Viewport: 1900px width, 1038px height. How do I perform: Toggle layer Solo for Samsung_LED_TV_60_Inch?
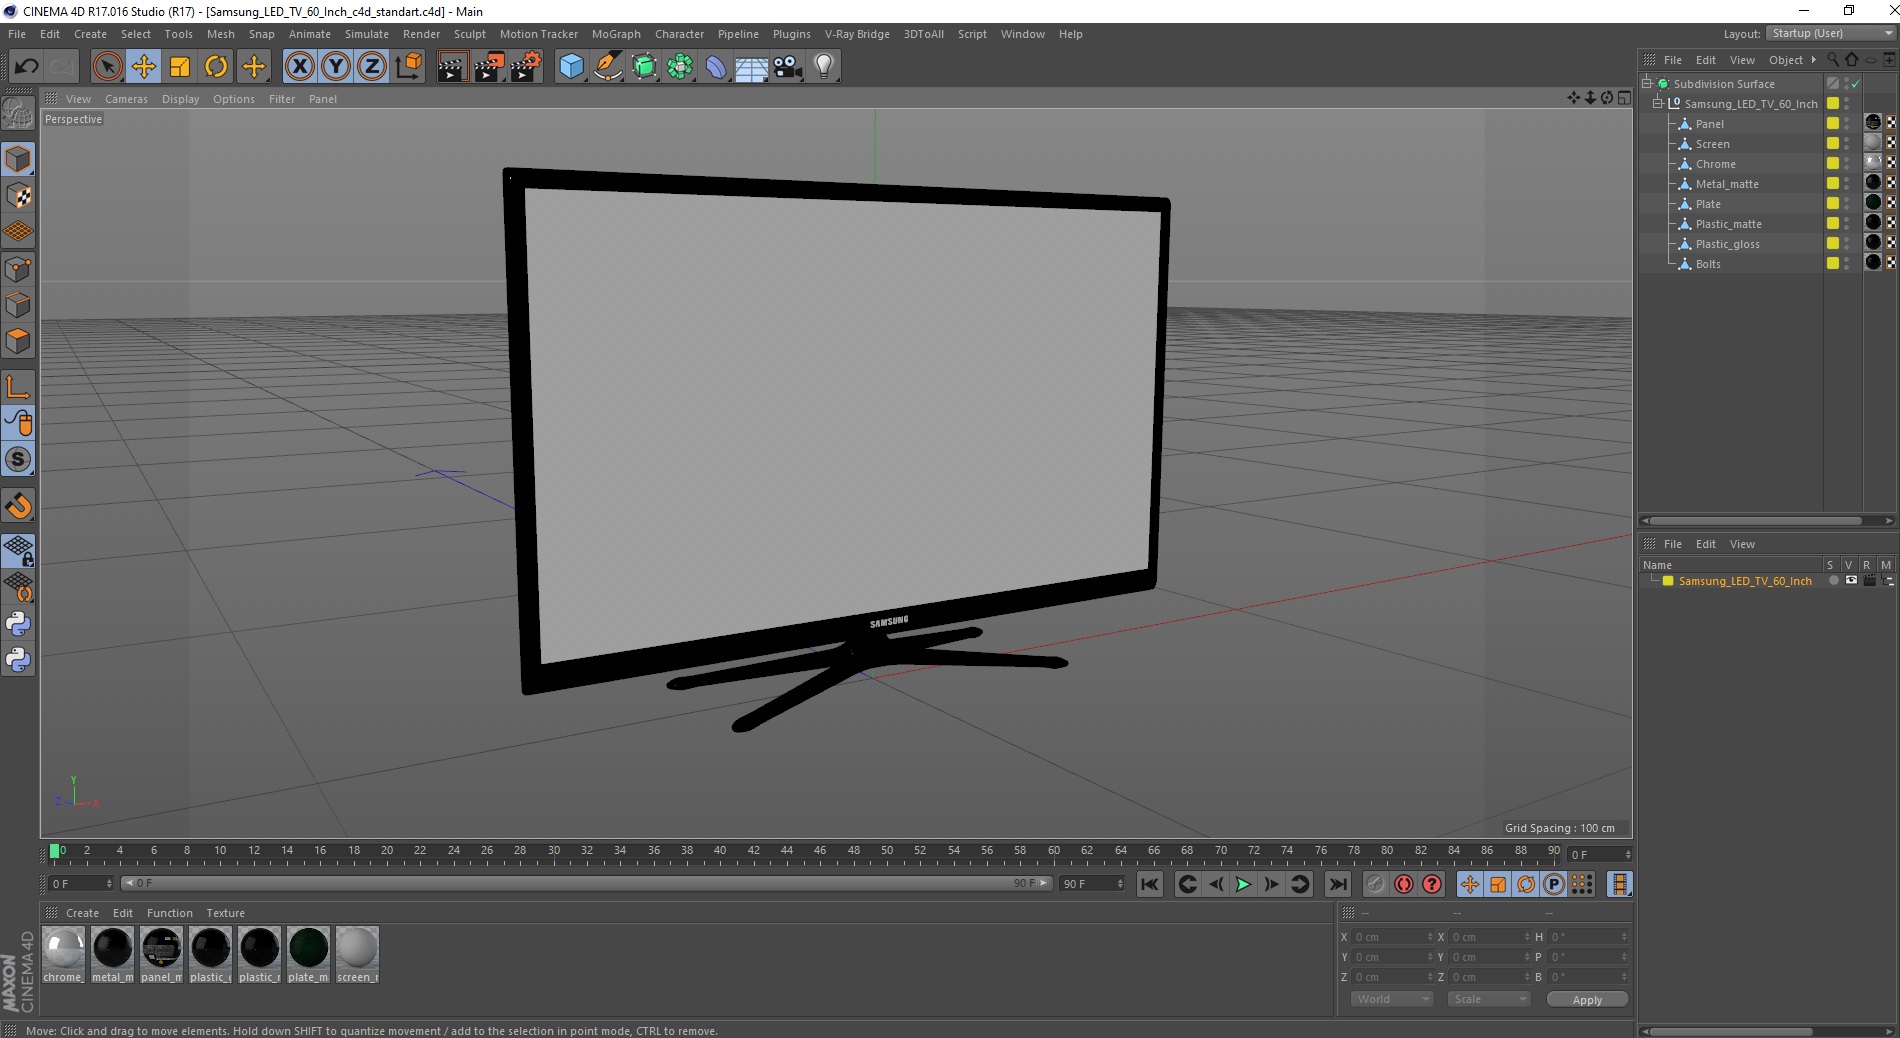1833,580
